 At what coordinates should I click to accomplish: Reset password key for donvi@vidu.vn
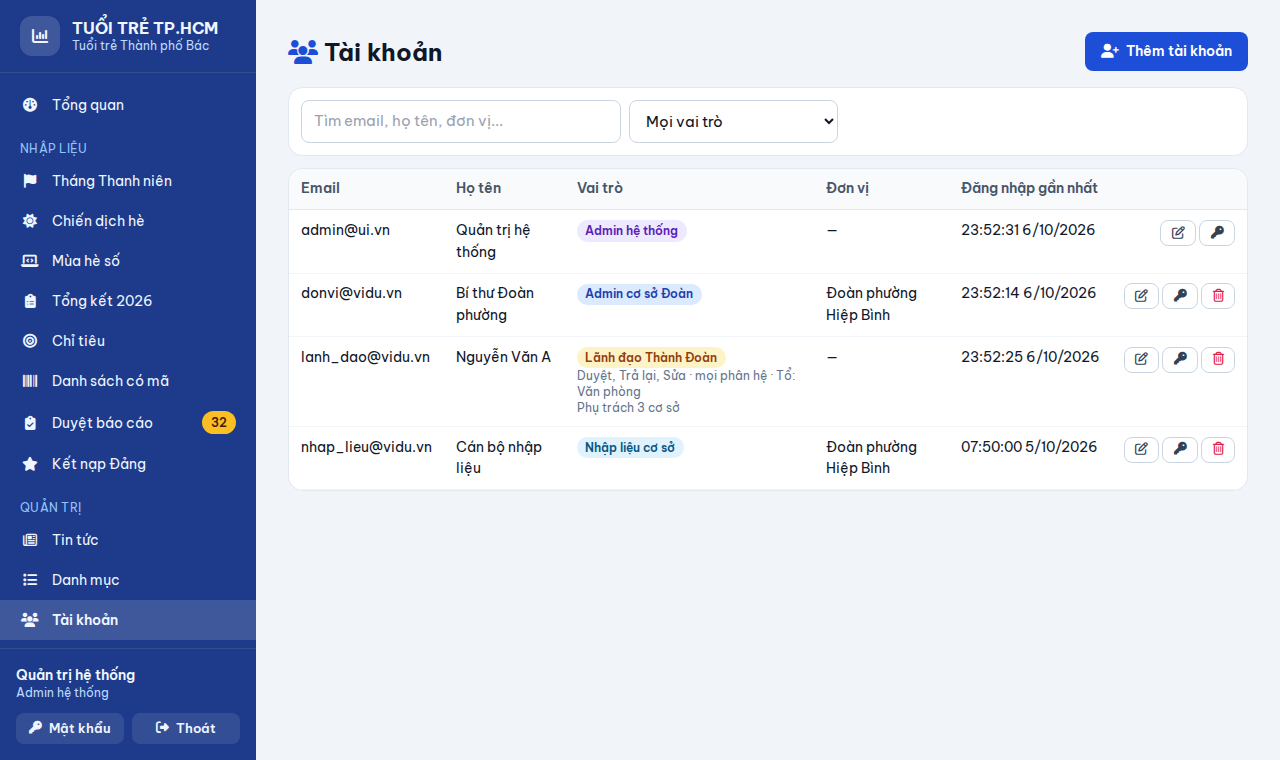(1180, 296)
